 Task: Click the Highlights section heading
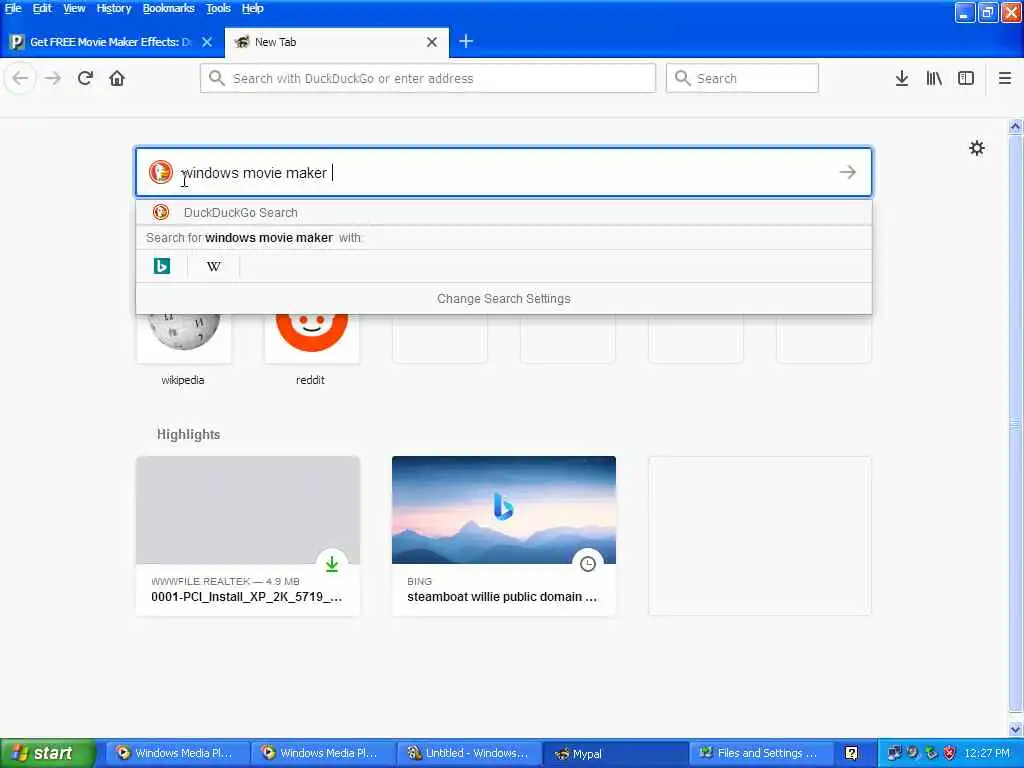188,435
